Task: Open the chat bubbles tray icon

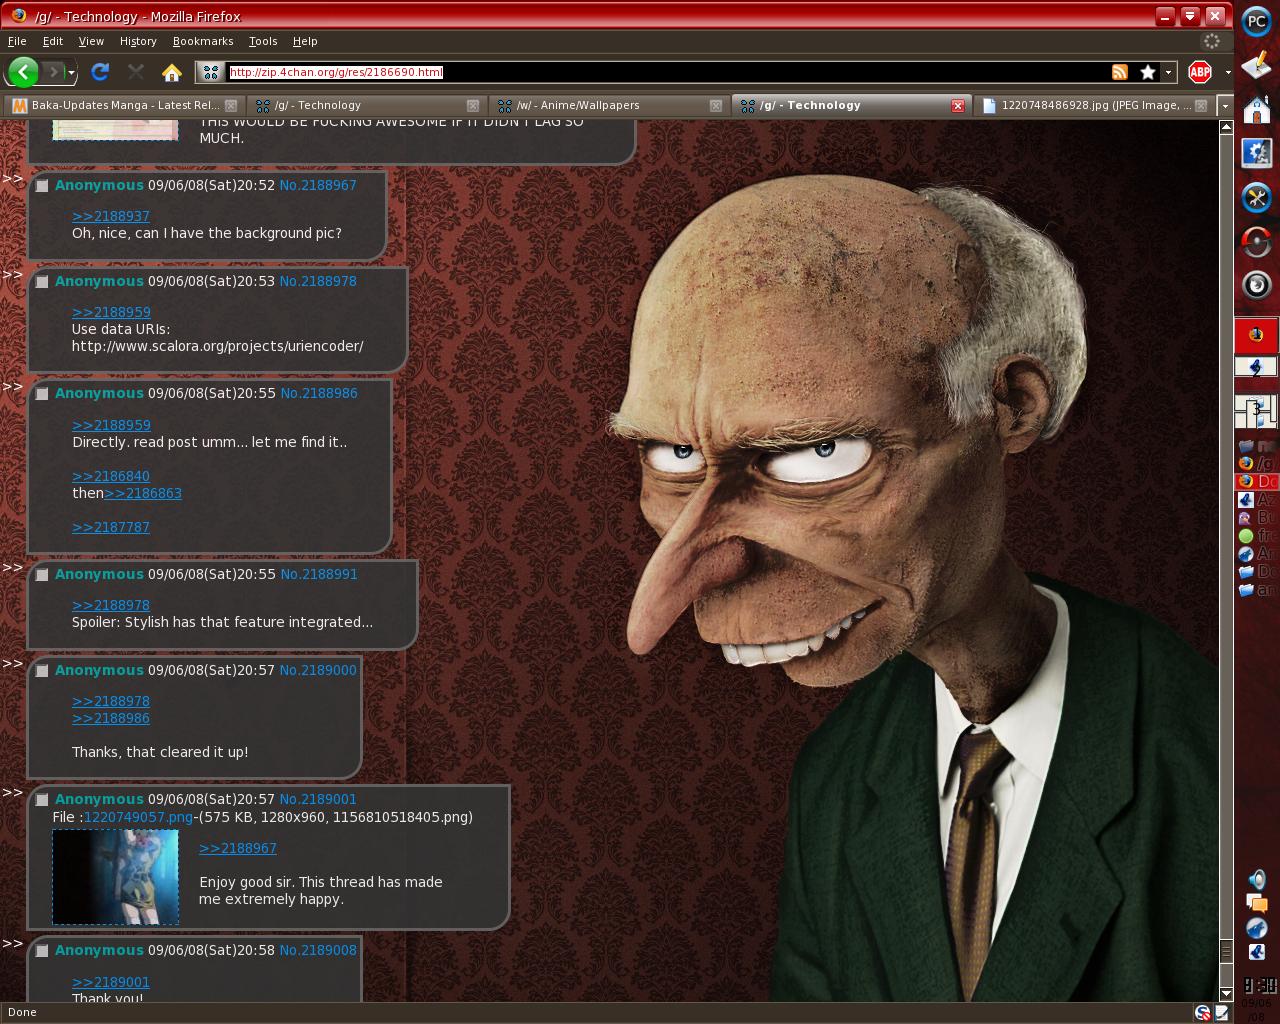Action: click(x=1256, y=904)
